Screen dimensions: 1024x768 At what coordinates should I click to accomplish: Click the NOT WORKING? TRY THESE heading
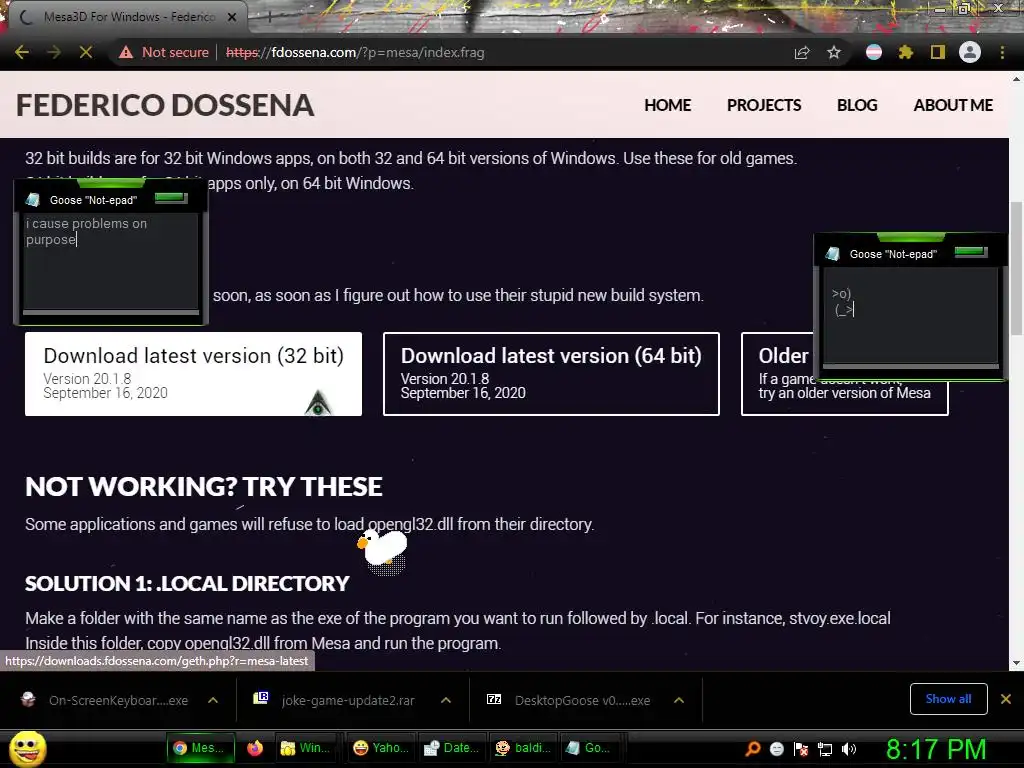[x=204, y=487]
